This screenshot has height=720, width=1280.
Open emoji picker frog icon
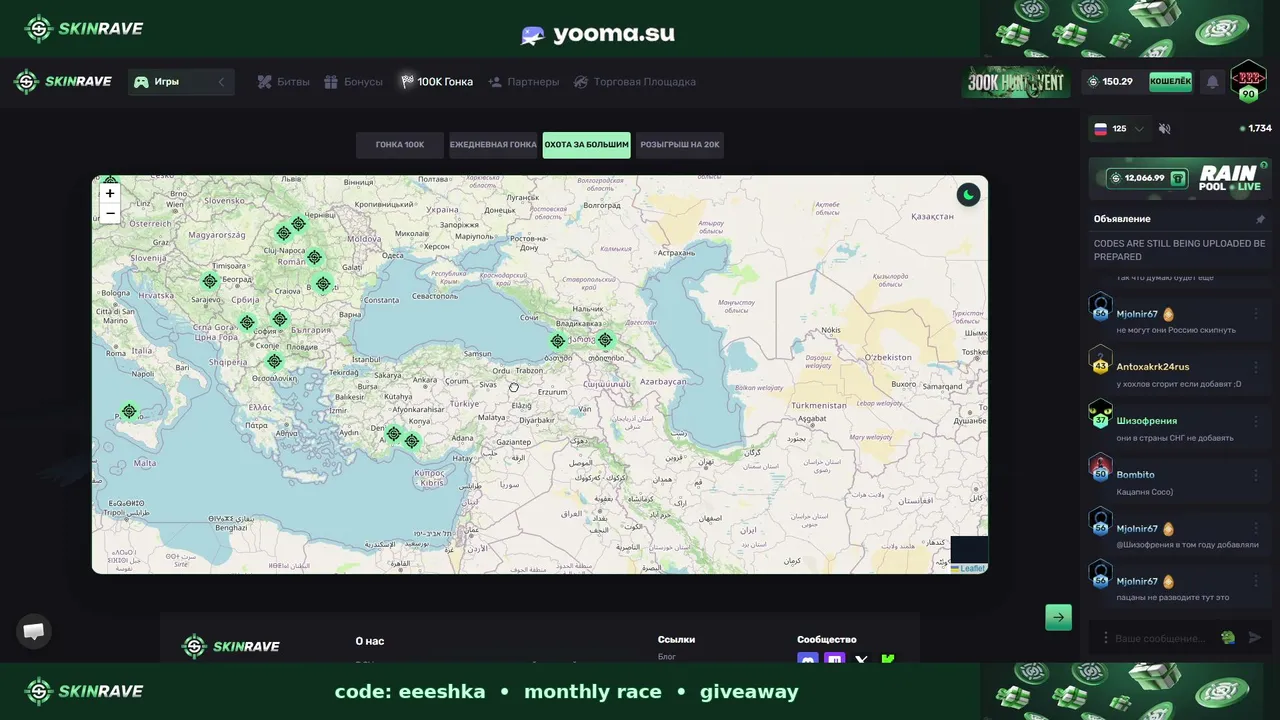[x=1228, y=637]
